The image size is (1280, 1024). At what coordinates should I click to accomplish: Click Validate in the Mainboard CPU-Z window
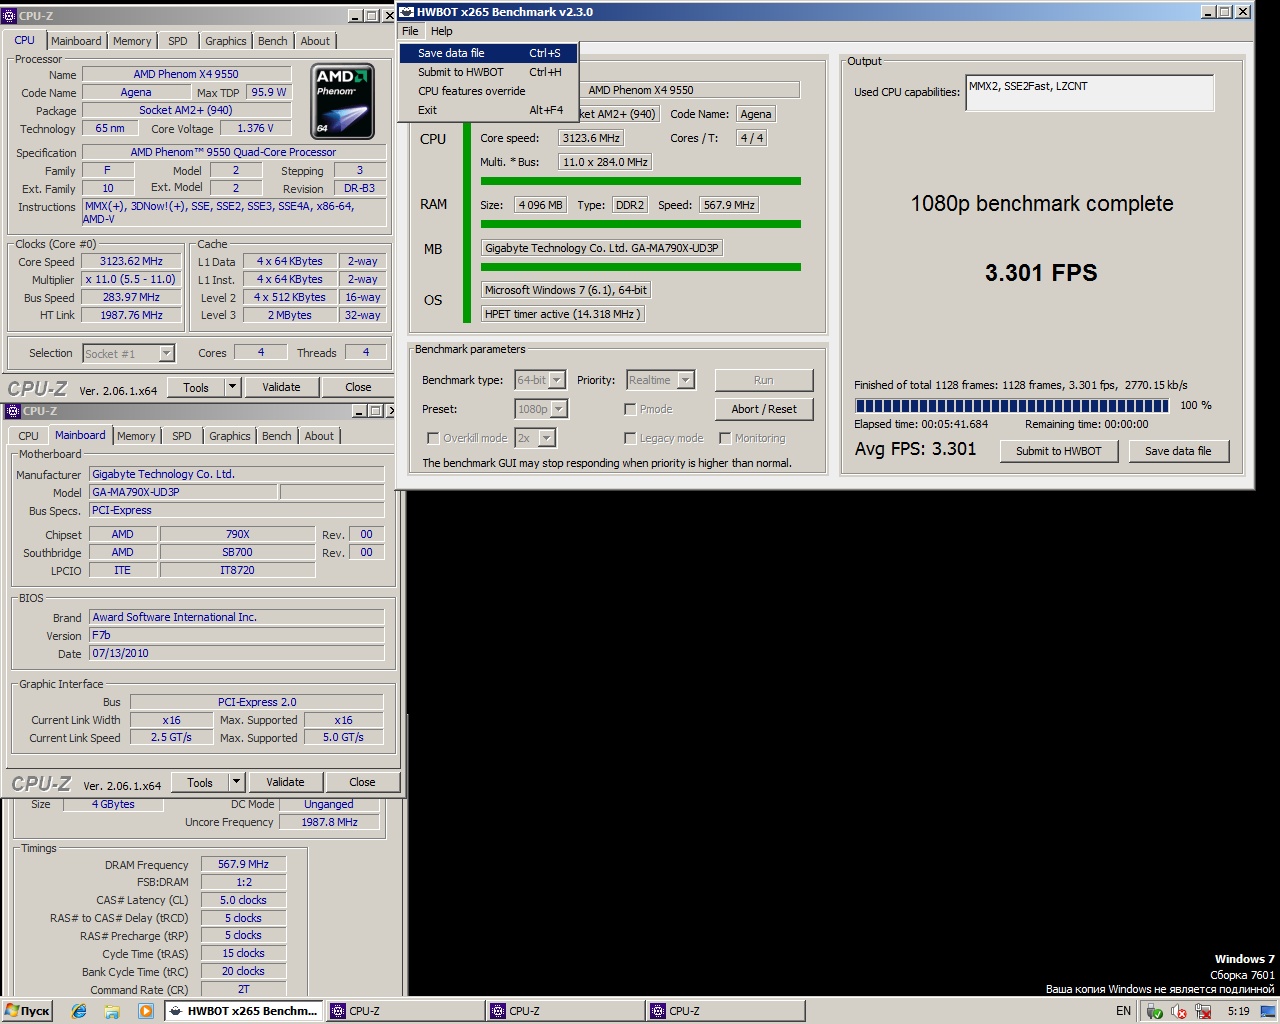point(285,782)
